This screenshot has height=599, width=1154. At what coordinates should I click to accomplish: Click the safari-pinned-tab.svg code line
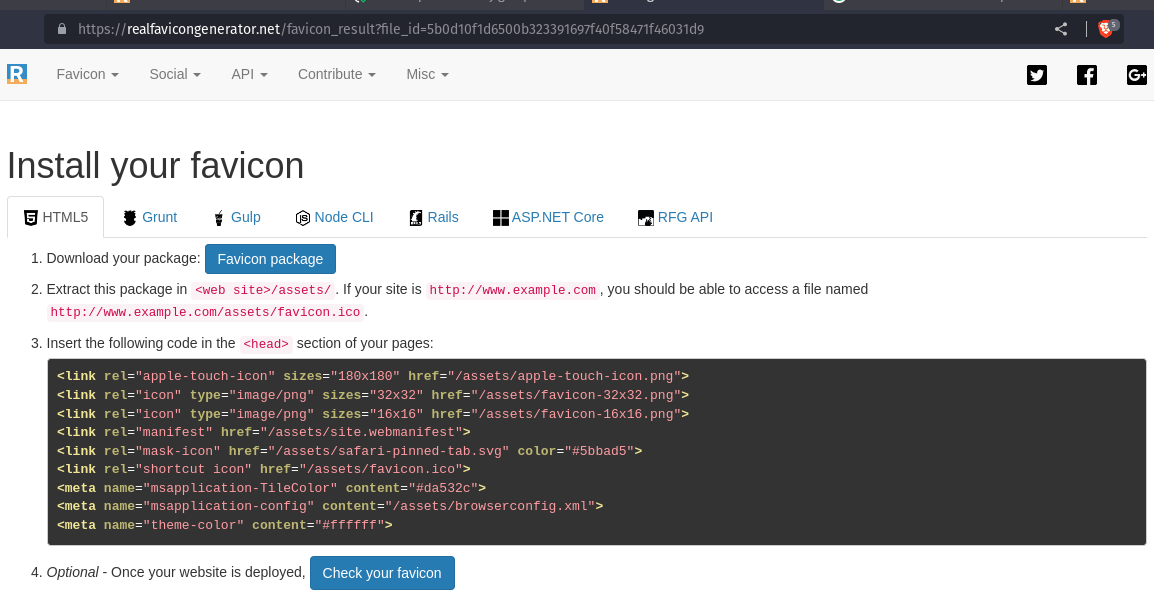(x=350, y=451)
